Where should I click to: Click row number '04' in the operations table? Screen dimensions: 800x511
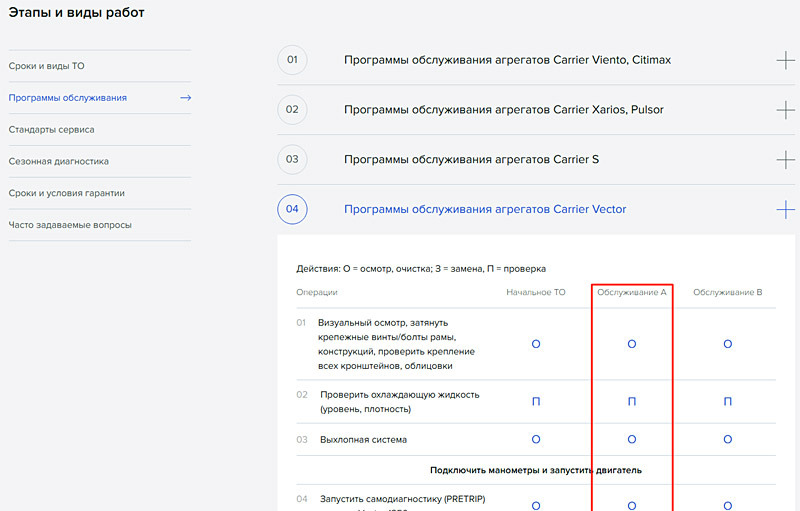[x=302, y=499]
